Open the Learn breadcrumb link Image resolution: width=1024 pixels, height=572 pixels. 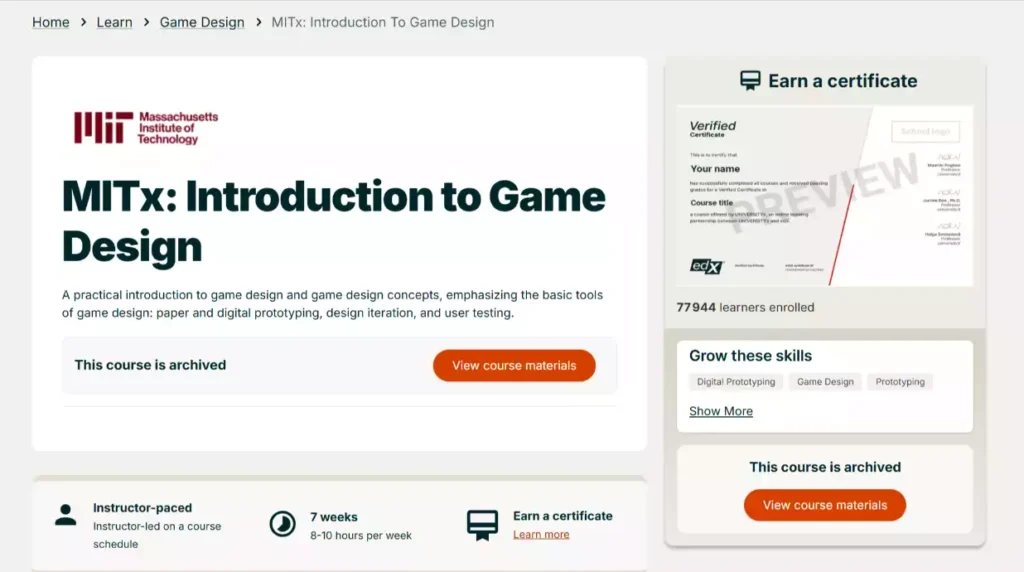tap(114, 22)
